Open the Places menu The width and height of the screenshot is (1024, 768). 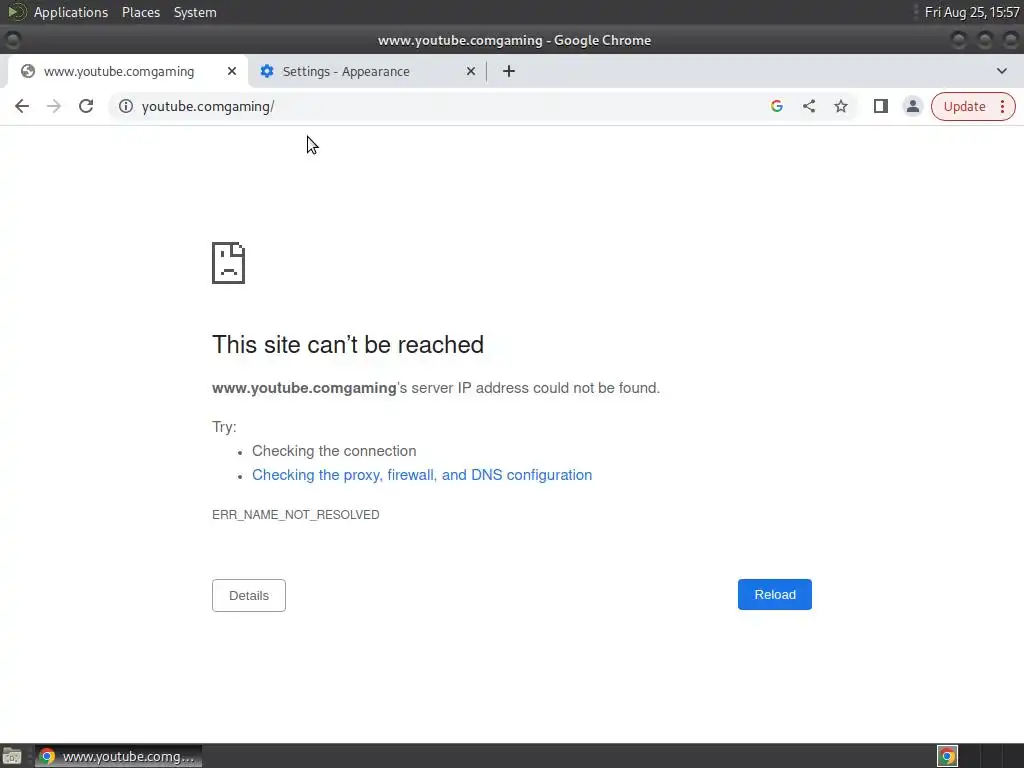pos(141,12)
